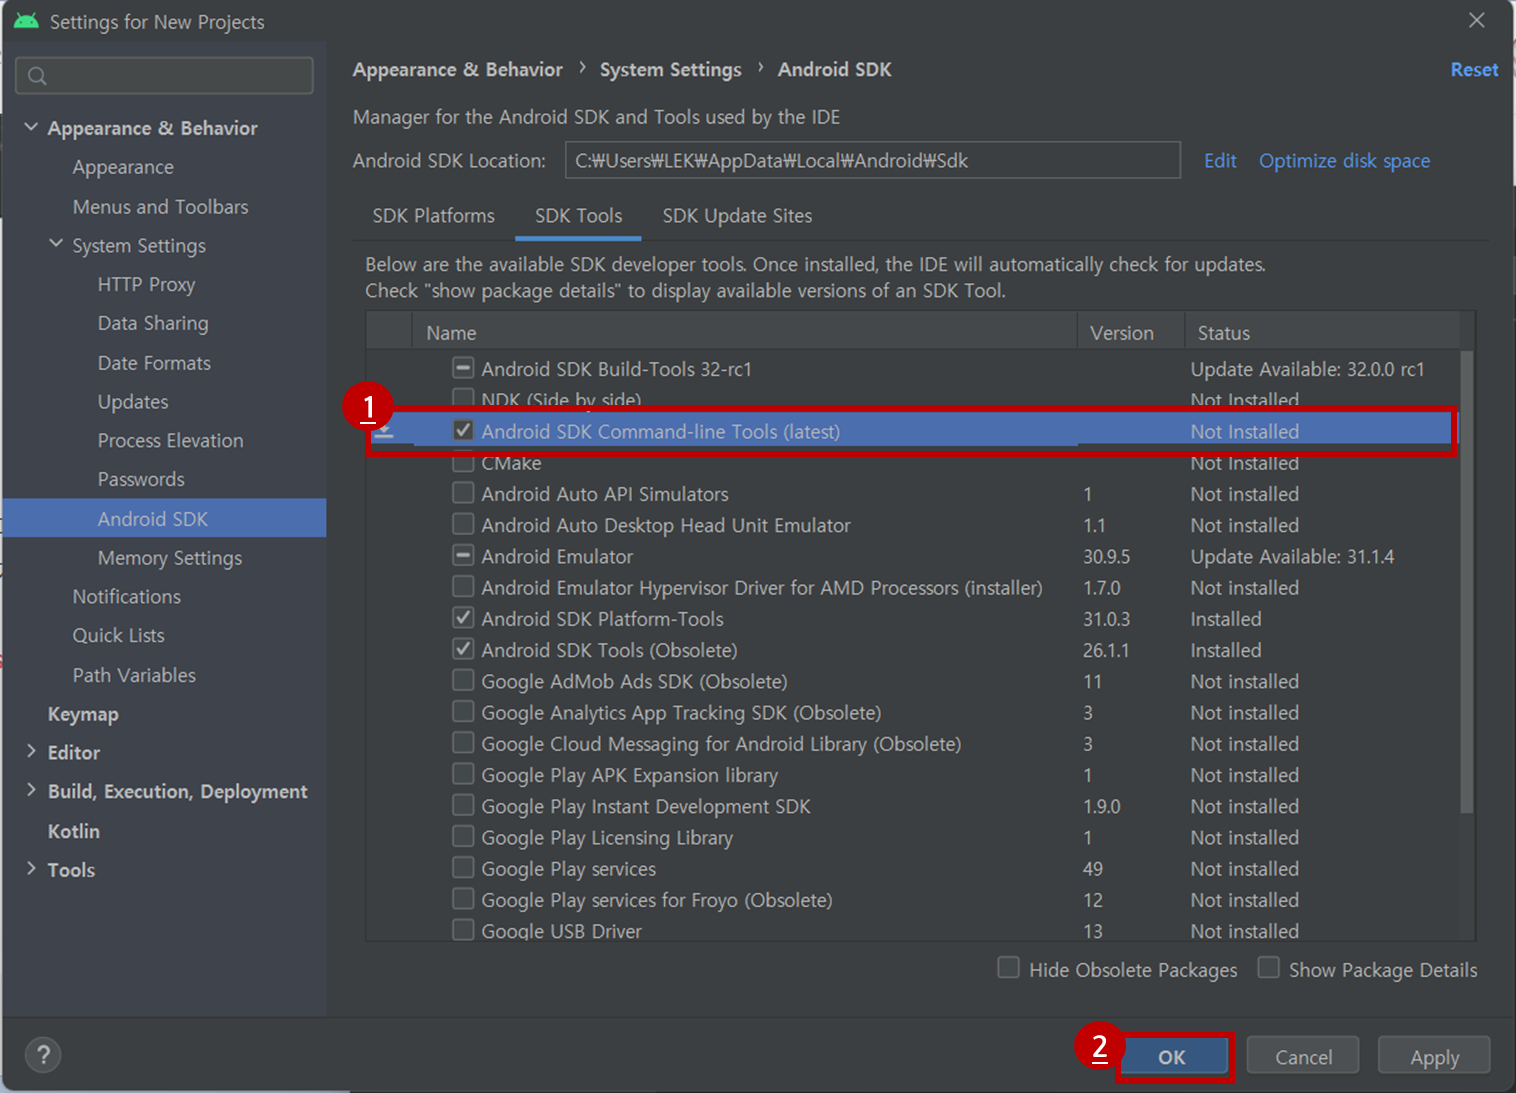Select Data Sharing in settings tree
Image resolution: width=1516 pixels, height=1093 pixels.
[x=153, y=323]
